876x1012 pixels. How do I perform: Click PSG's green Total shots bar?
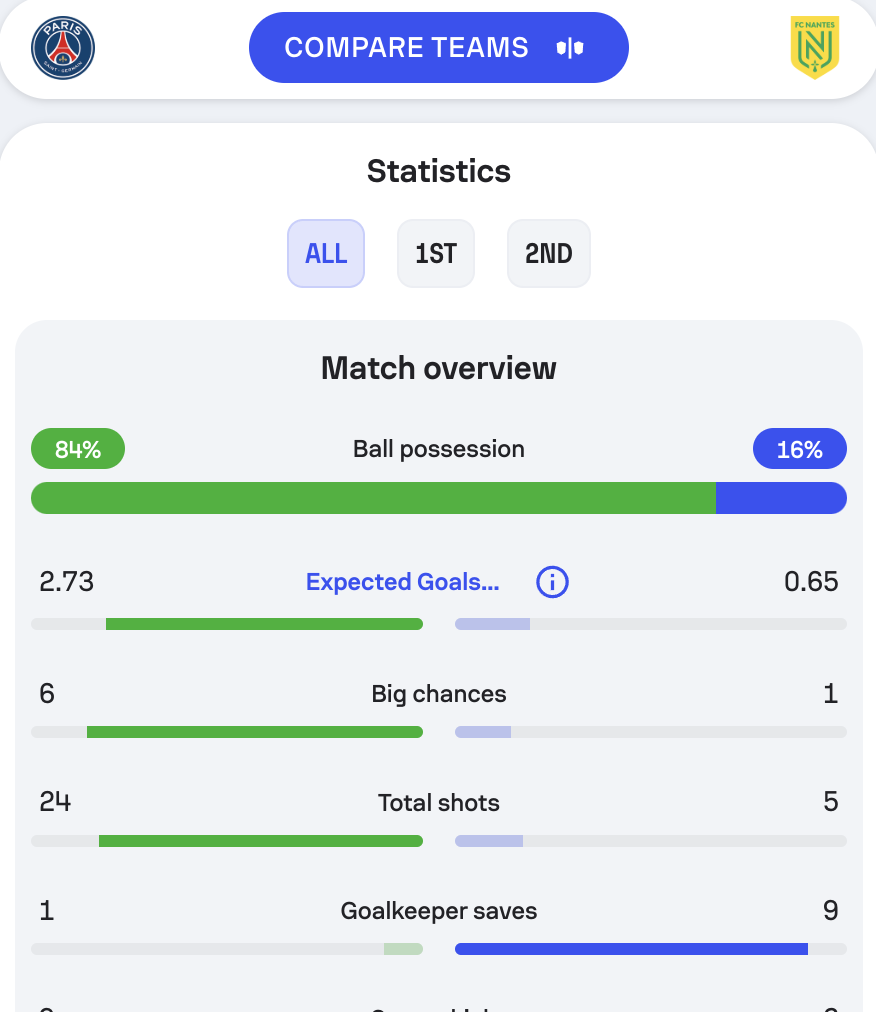click(x=260, y=841)
